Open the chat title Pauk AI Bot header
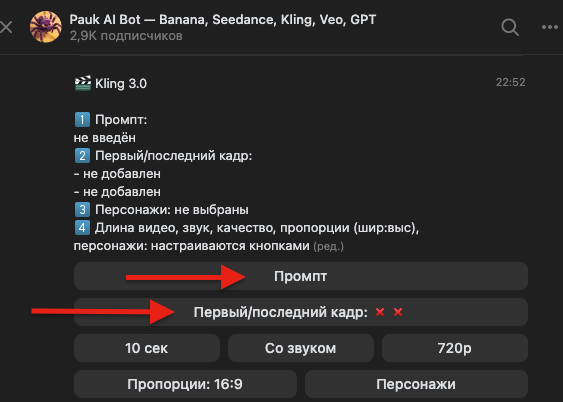Image resolution: width=563 pixels, height=402 pixels. coord(223,19)
